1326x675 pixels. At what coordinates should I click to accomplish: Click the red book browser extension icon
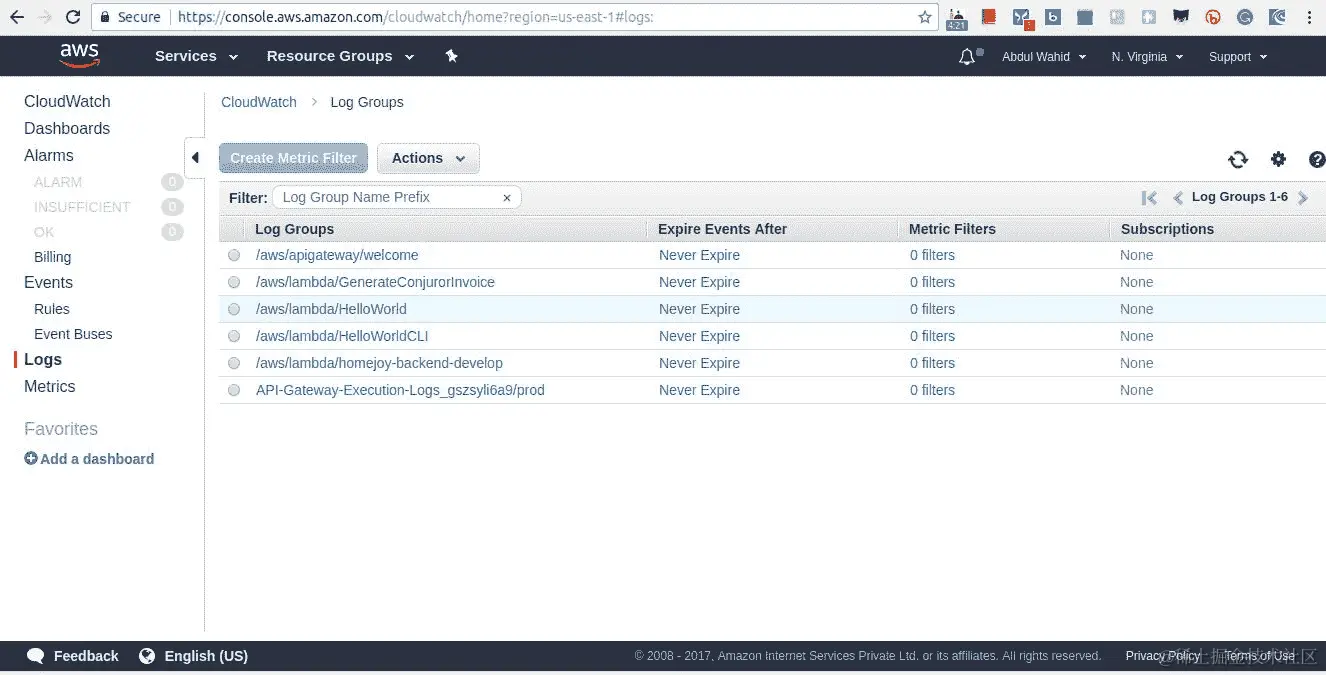click(x=989, y=17)
